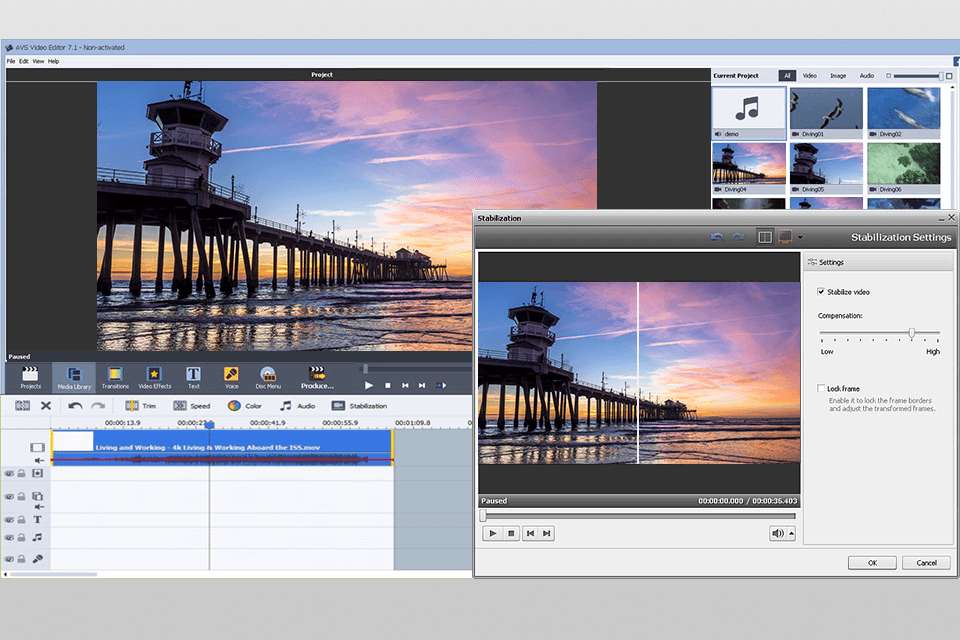Select the Living and Working clip on timeline
960x640 pixels.
coord(222,448)
